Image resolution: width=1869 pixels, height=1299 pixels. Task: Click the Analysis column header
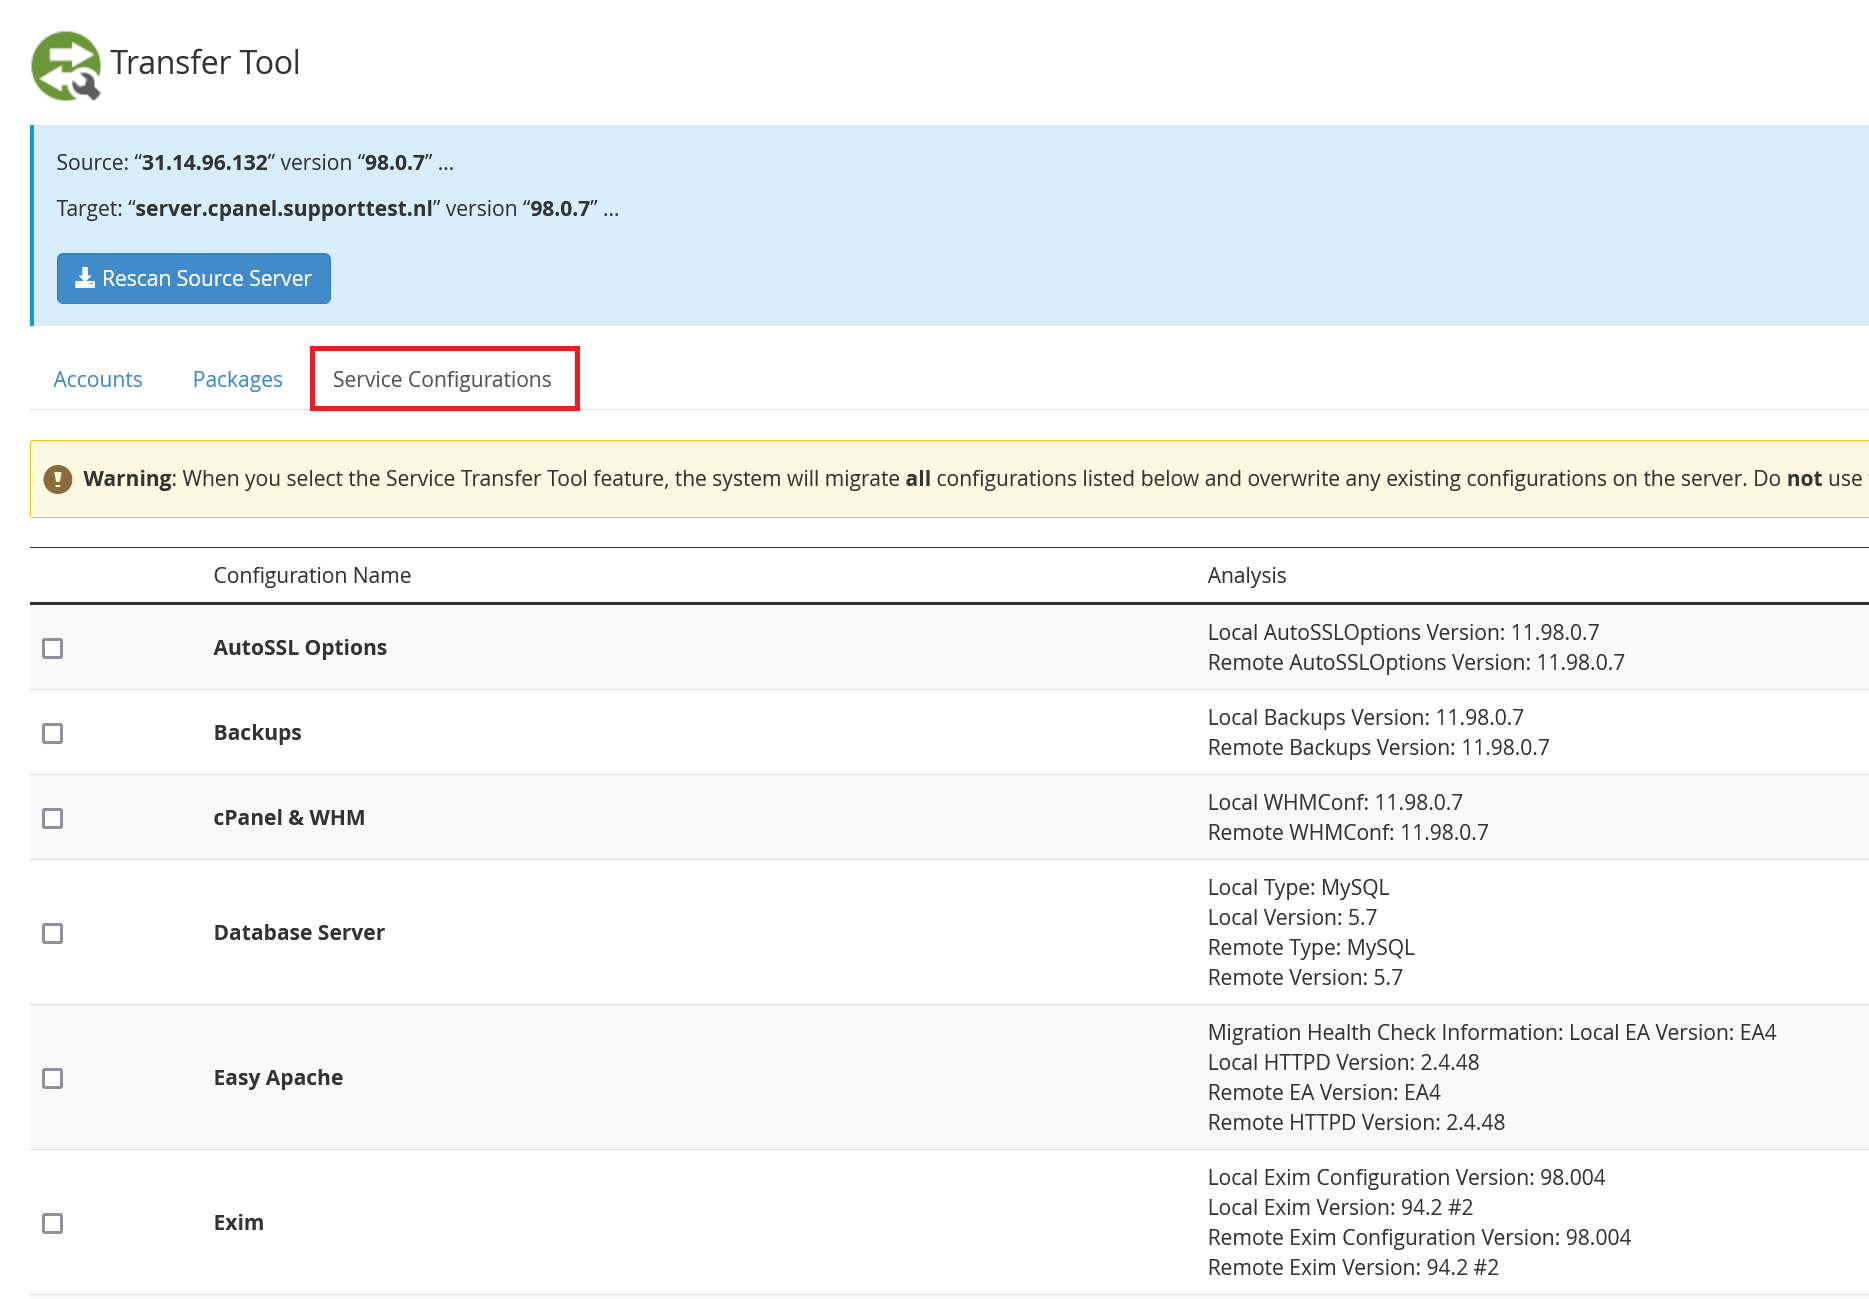(1247, 575)
